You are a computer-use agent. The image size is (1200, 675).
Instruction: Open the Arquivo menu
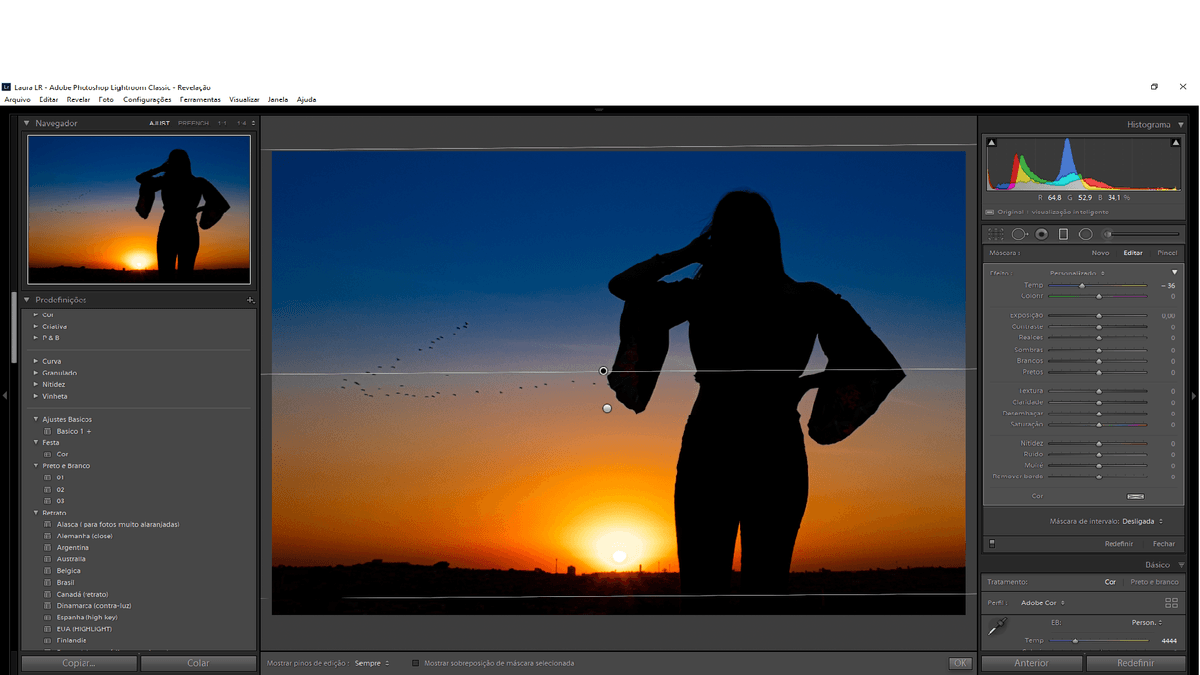[x=18, y=100]
